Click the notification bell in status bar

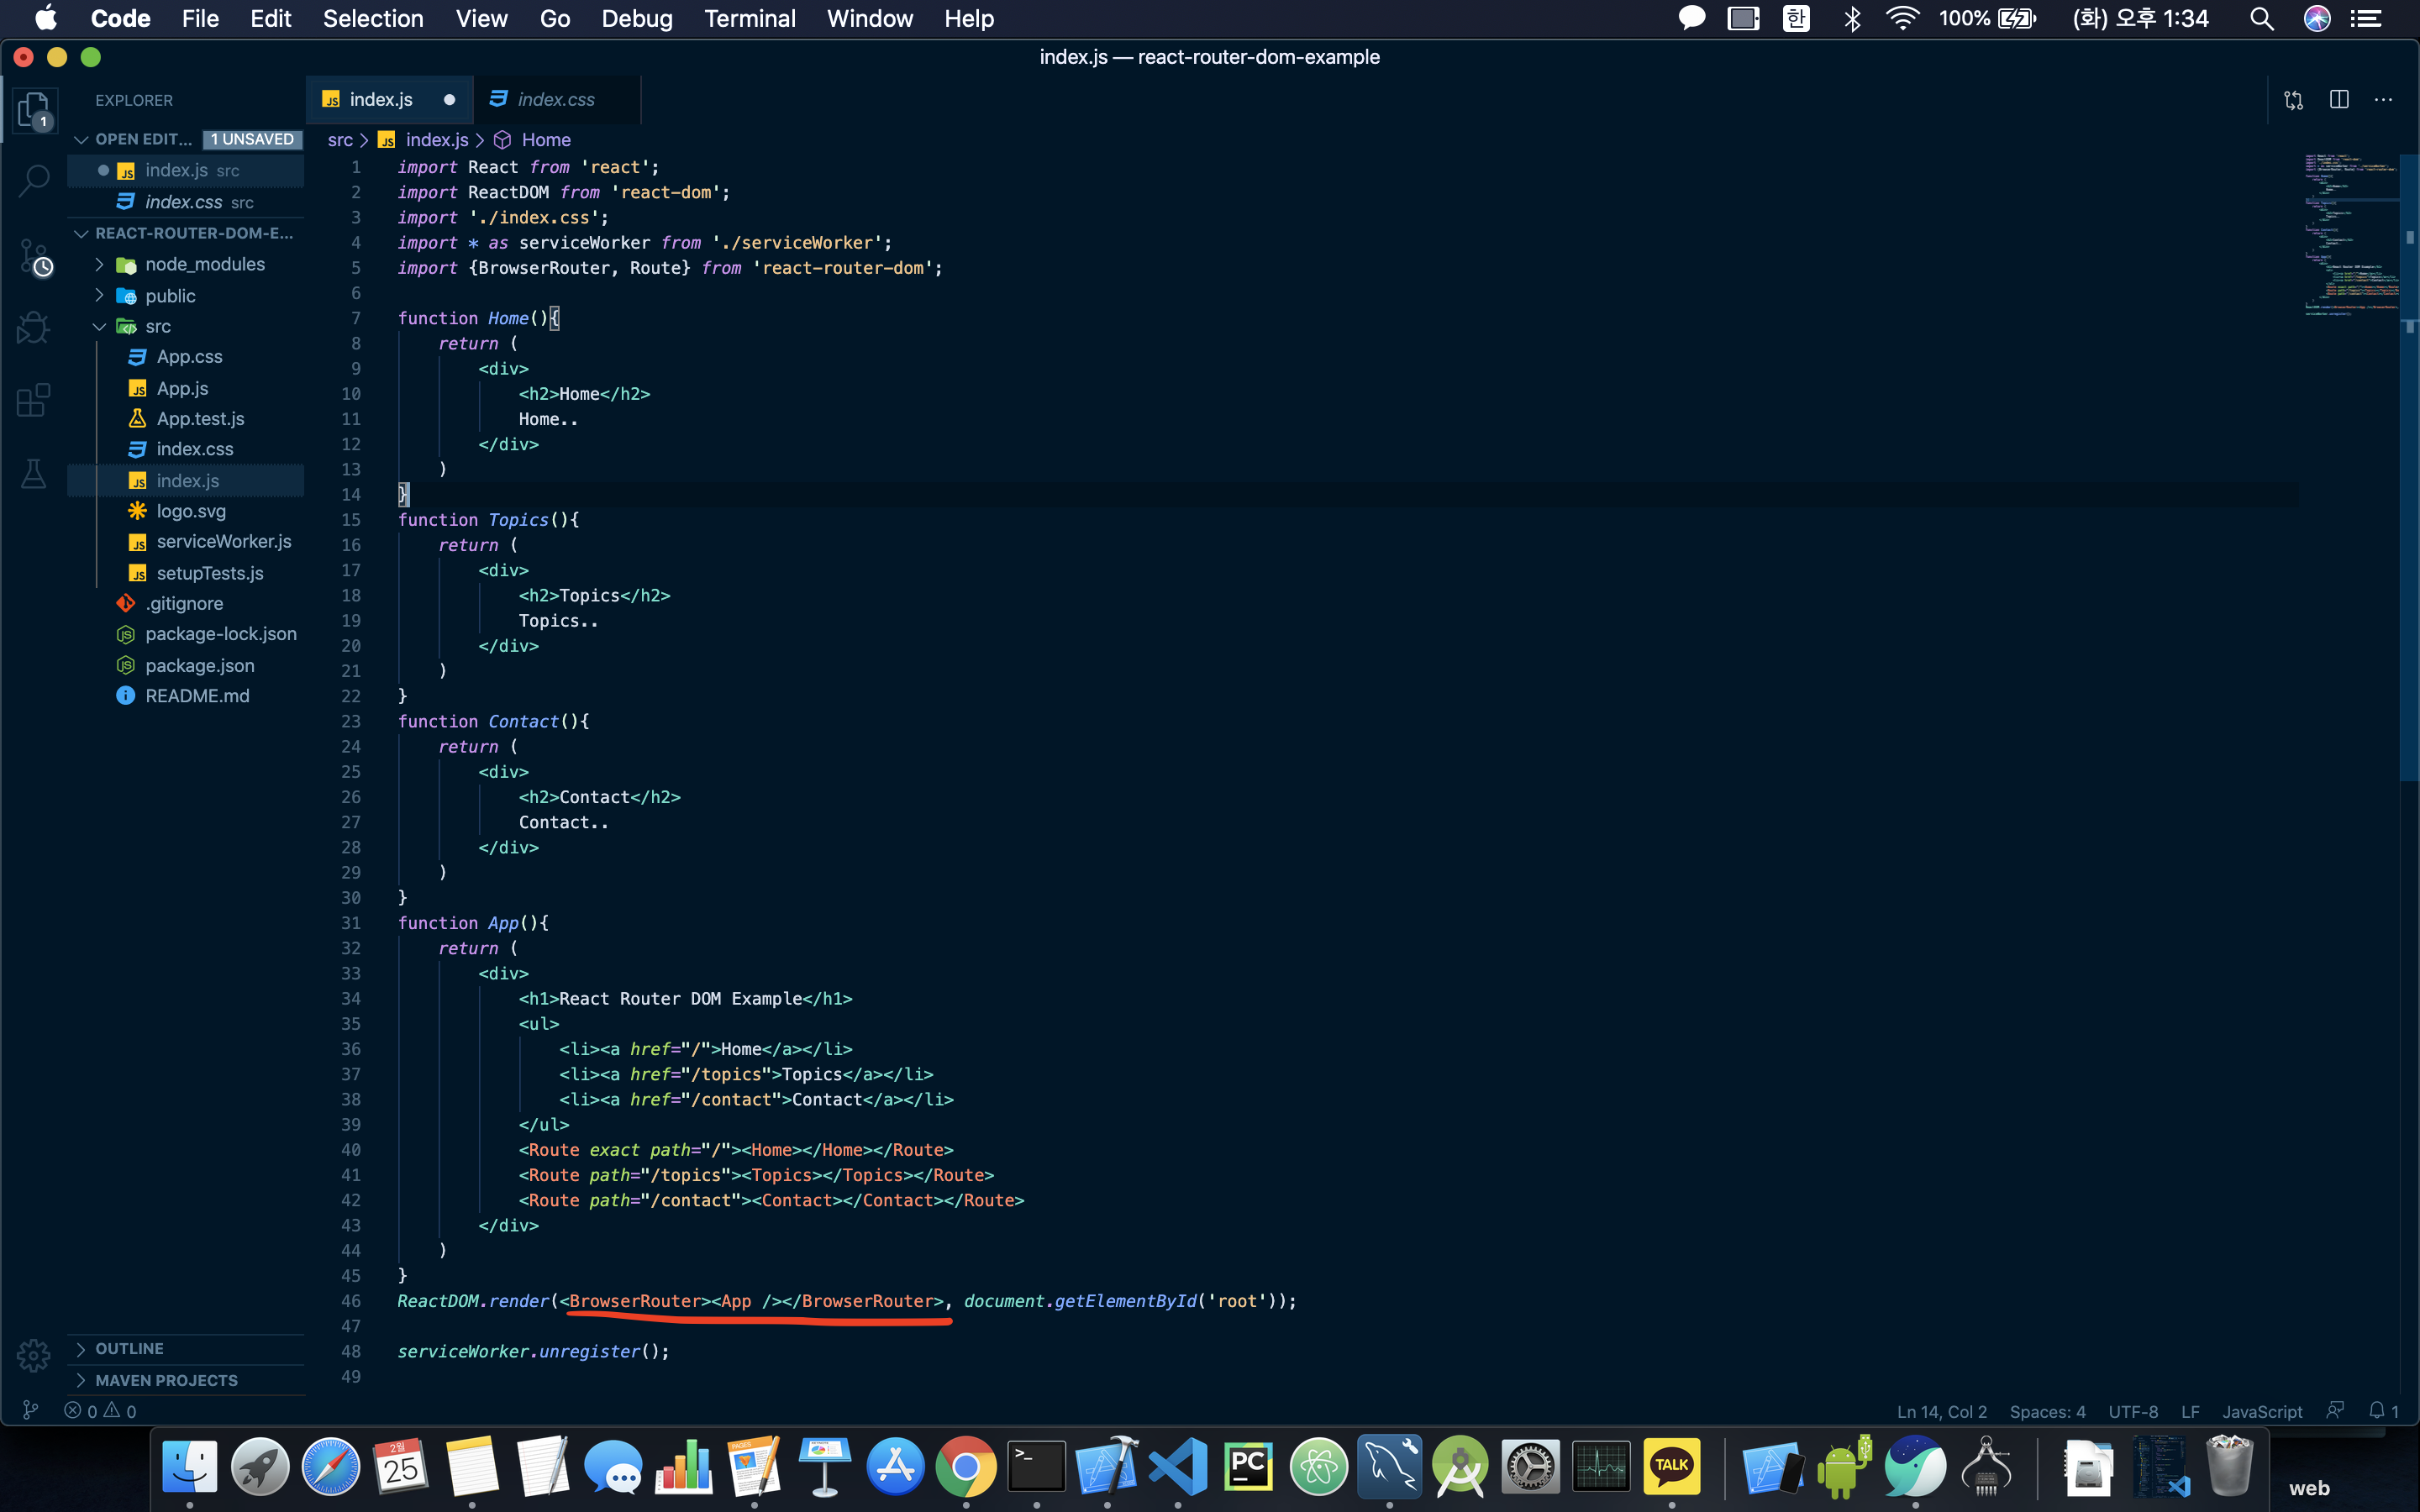(x=2378, y=1411)
